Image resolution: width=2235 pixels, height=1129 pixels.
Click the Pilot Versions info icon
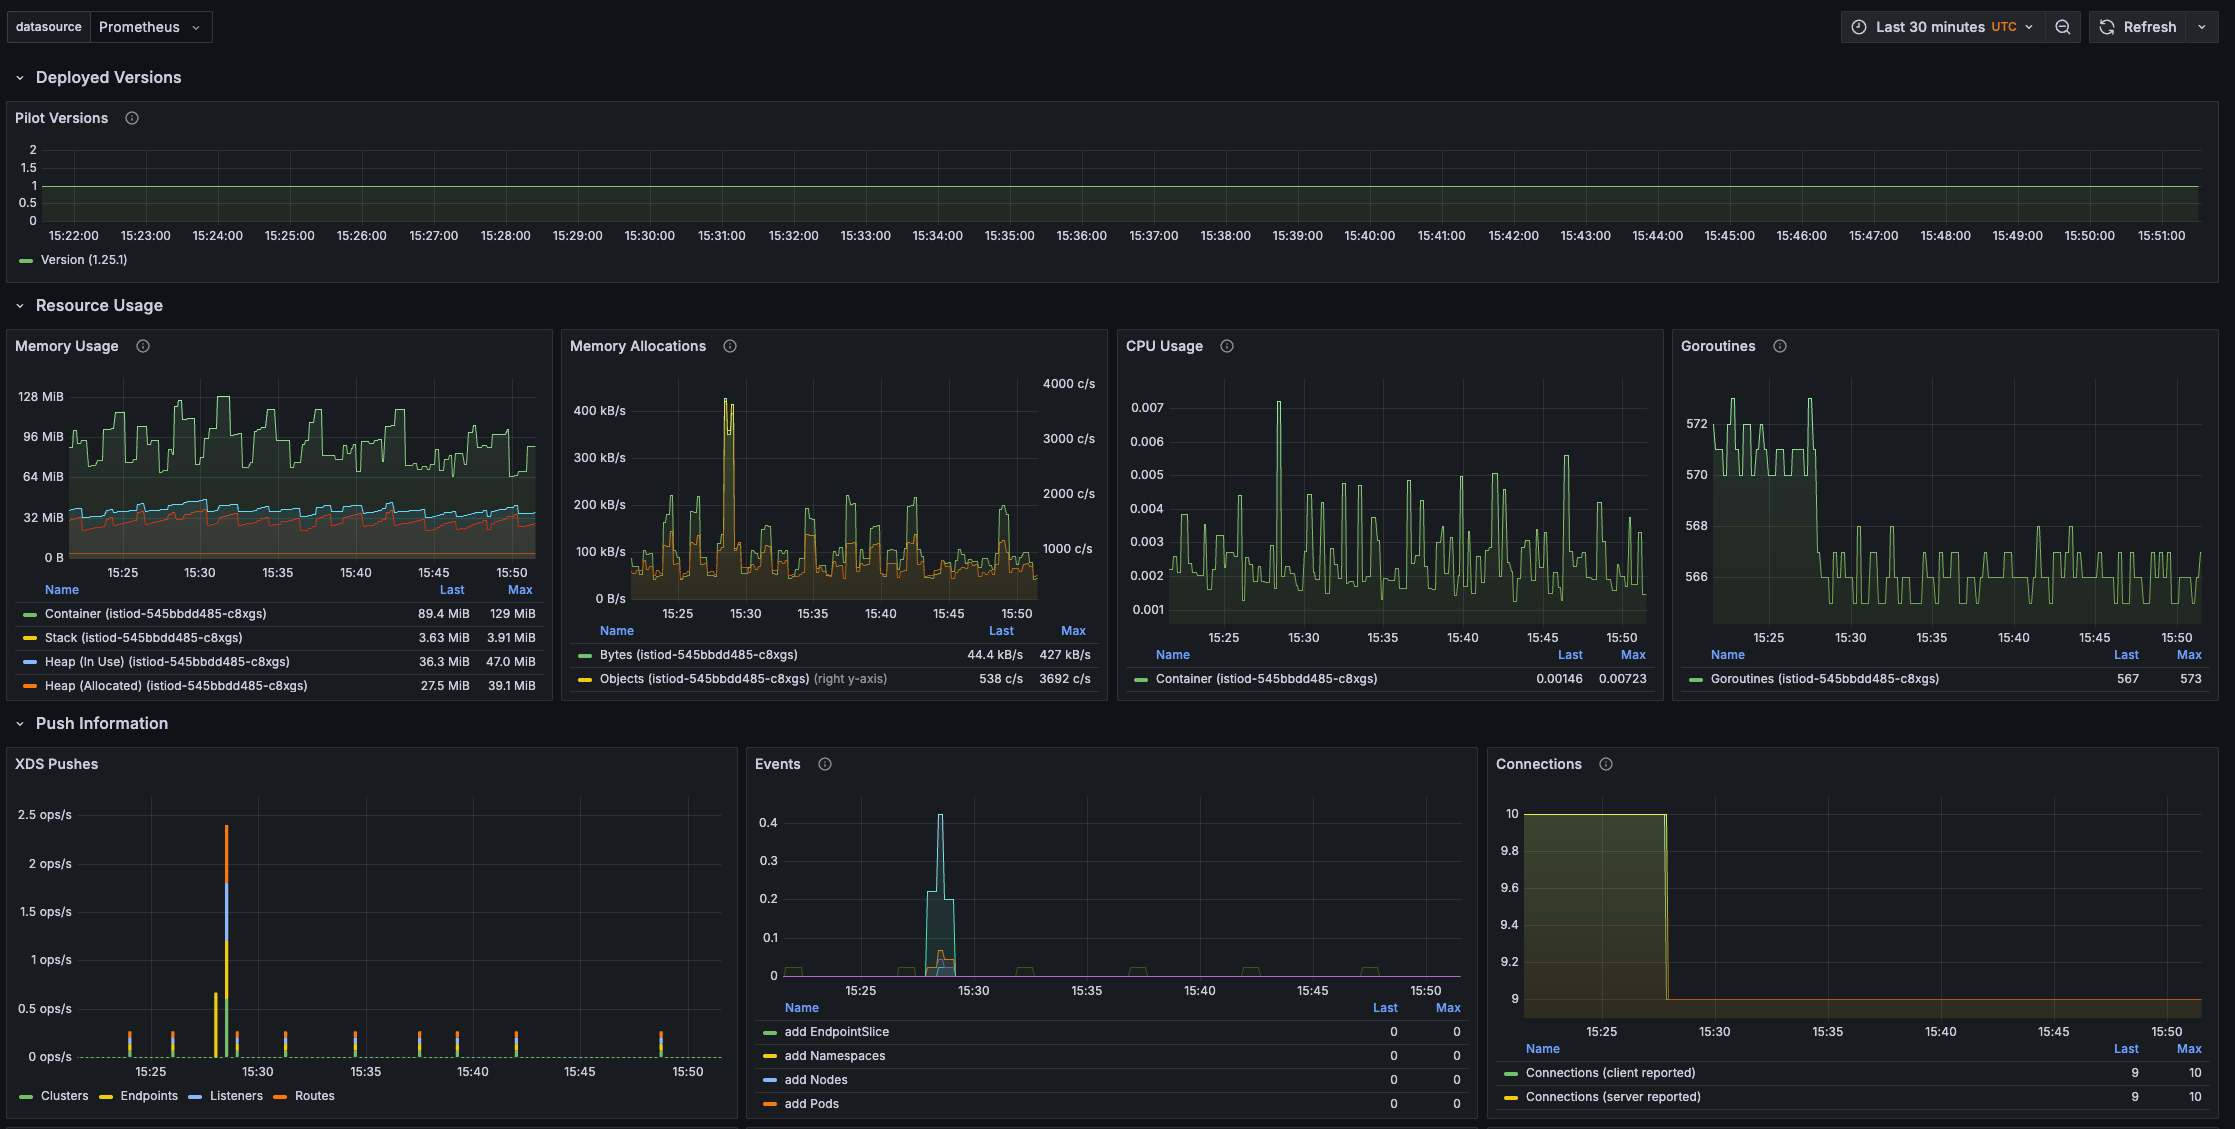132,118
